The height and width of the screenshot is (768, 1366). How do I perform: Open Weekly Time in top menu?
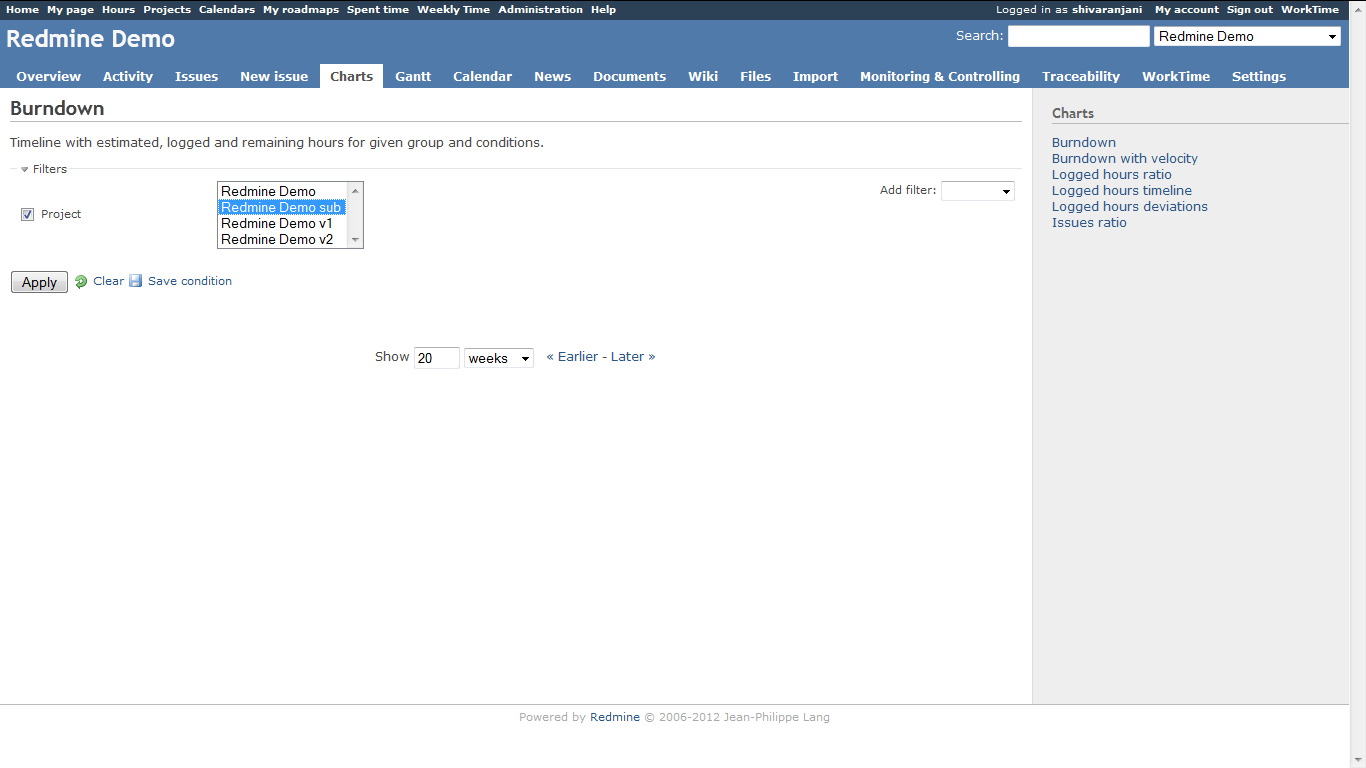[453, 9]
